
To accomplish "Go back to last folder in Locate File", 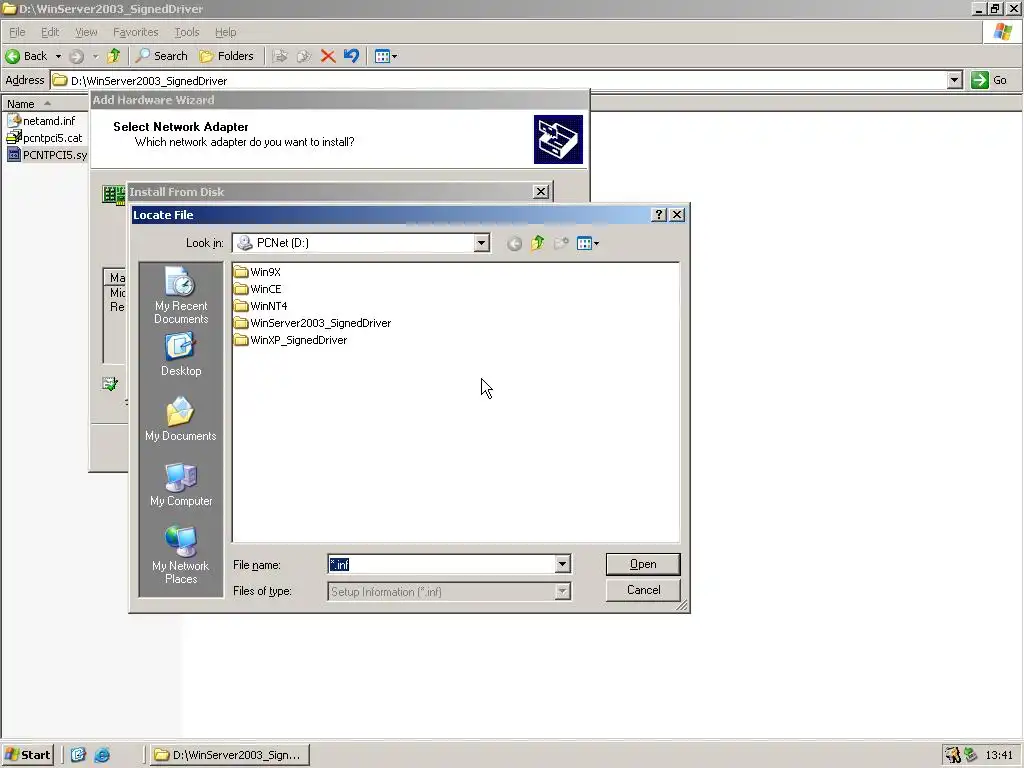I will point(515,244).
